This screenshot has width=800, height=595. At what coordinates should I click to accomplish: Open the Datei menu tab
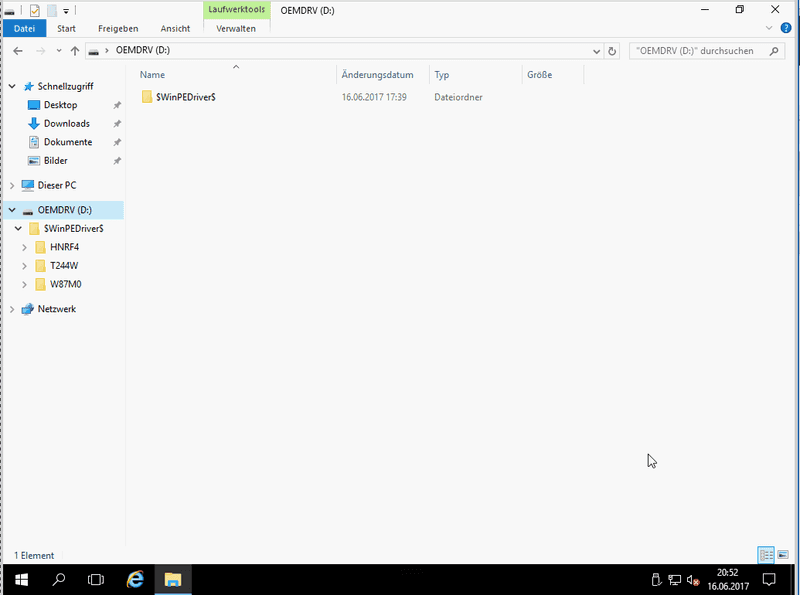[x=24, y=29]
